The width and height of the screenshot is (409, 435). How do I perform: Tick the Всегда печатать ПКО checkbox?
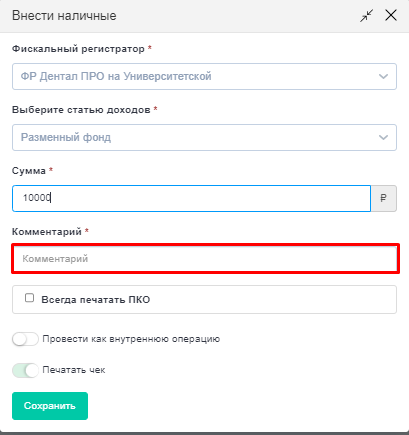[x=30, y=298]
